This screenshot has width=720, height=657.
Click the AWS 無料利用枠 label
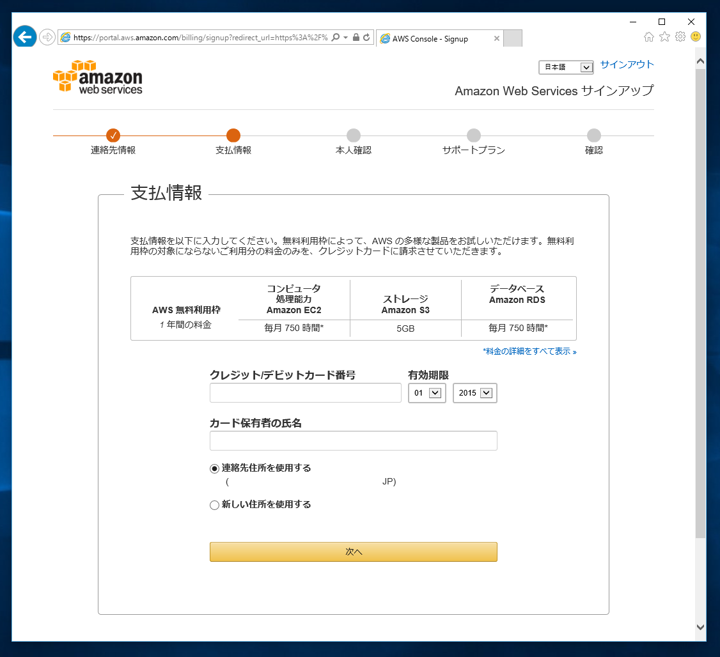(x=186, y=310)
